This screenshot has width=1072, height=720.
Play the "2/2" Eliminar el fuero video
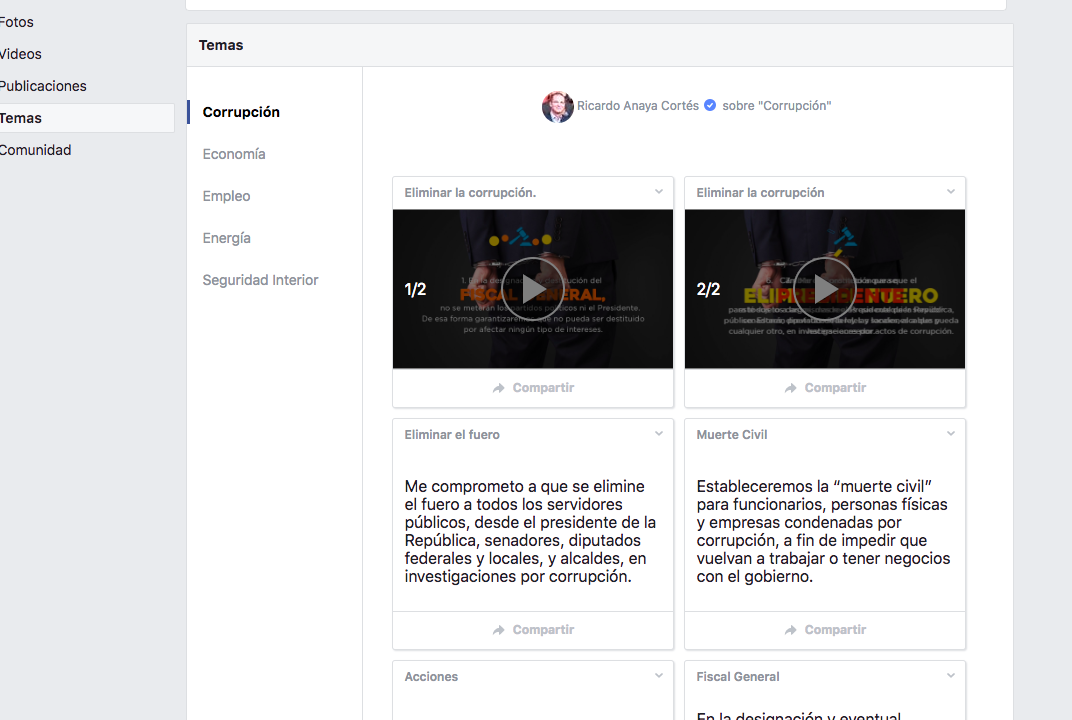click(824, 288)
